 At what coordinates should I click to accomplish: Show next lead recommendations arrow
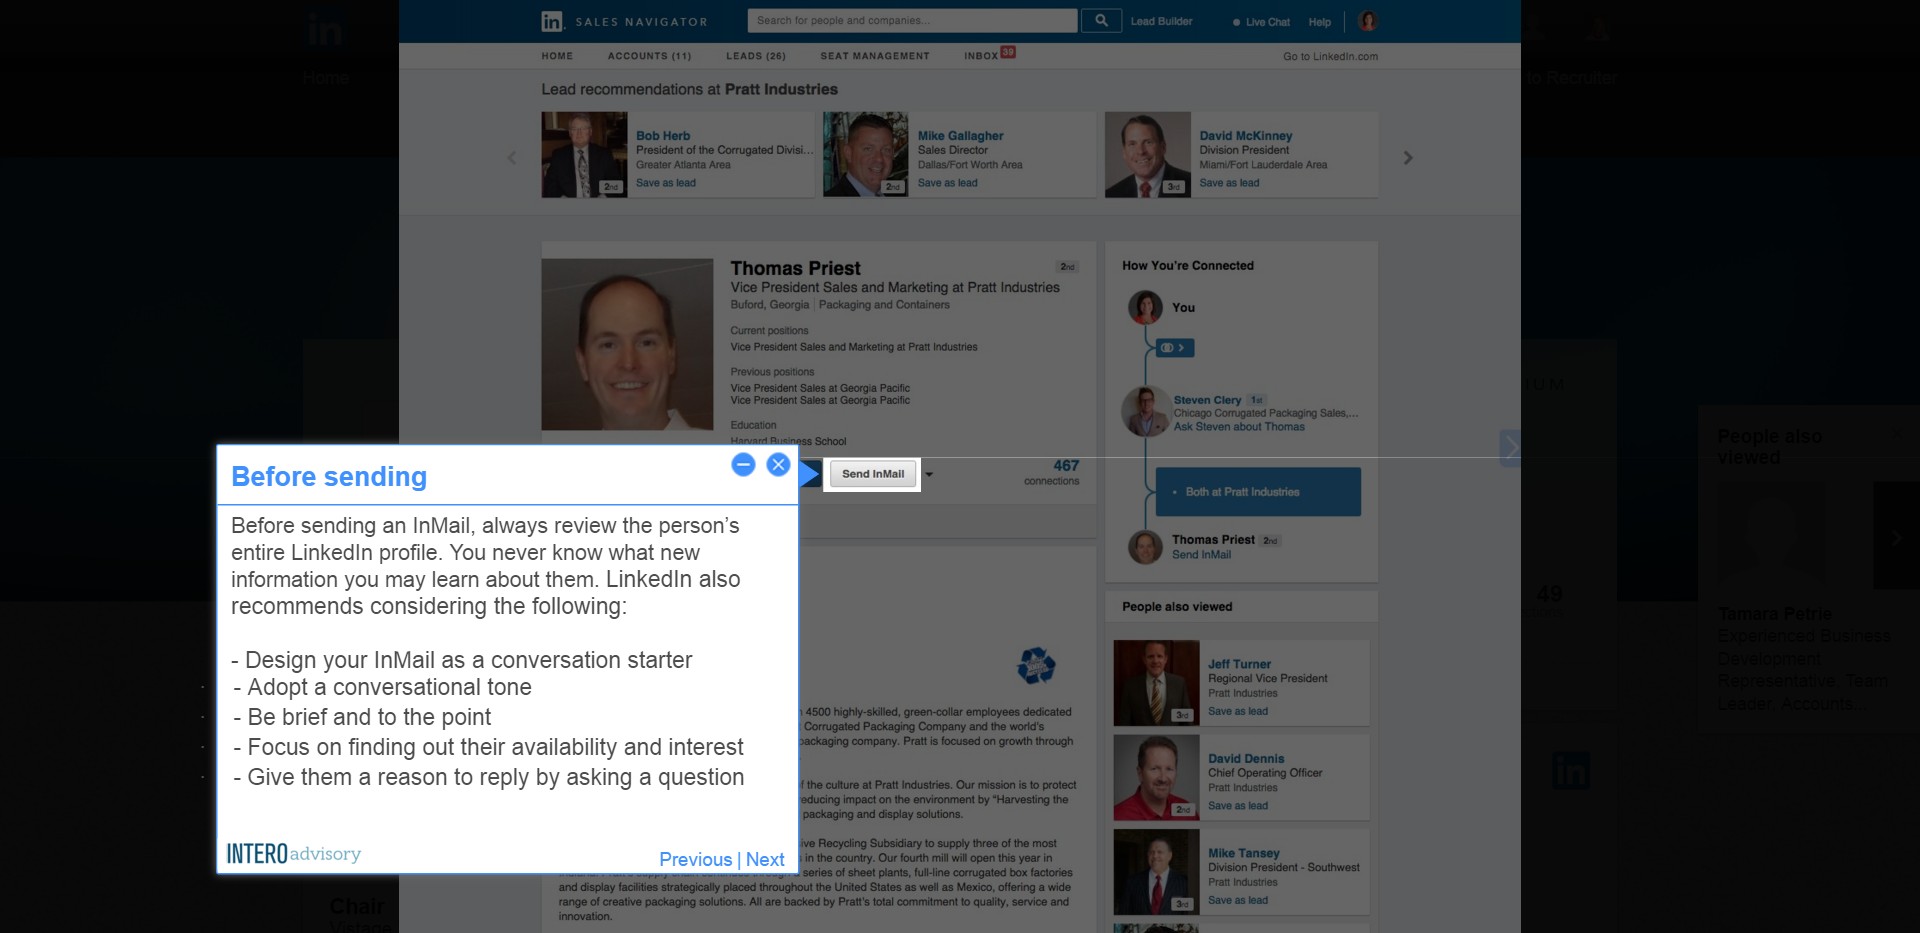click(x=1408, y=158)
